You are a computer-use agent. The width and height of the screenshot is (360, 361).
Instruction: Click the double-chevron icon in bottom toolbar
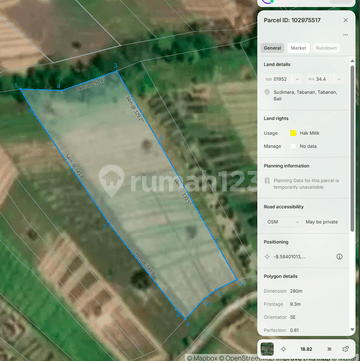329,349
